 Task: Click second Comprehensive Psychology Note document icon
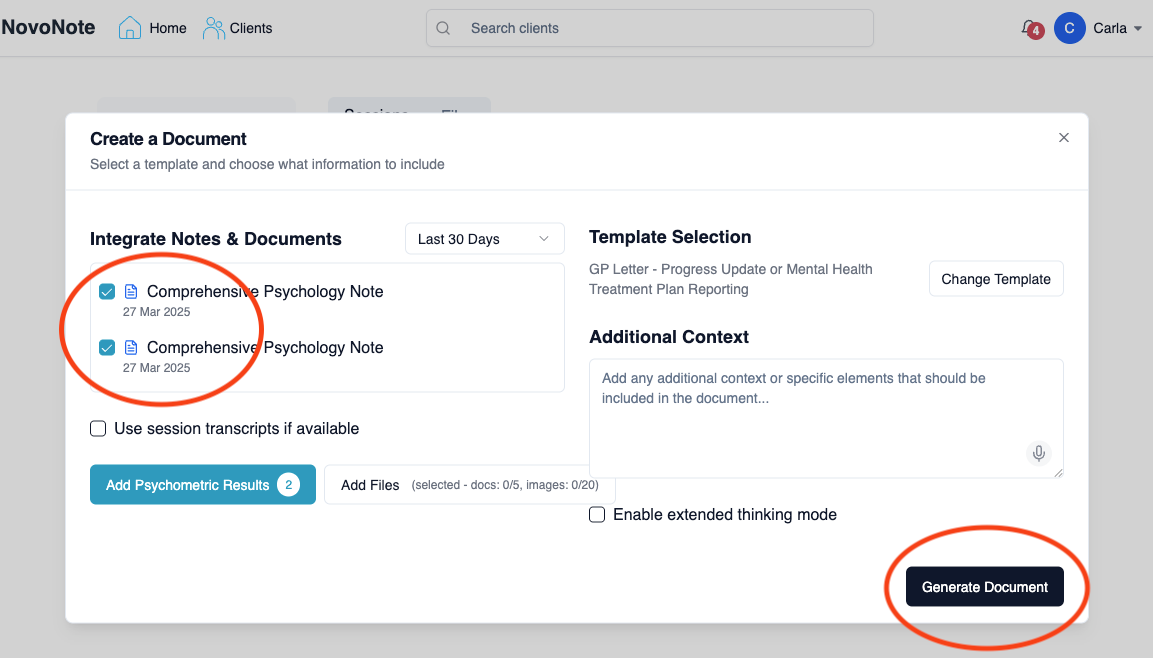coord(131,347)
